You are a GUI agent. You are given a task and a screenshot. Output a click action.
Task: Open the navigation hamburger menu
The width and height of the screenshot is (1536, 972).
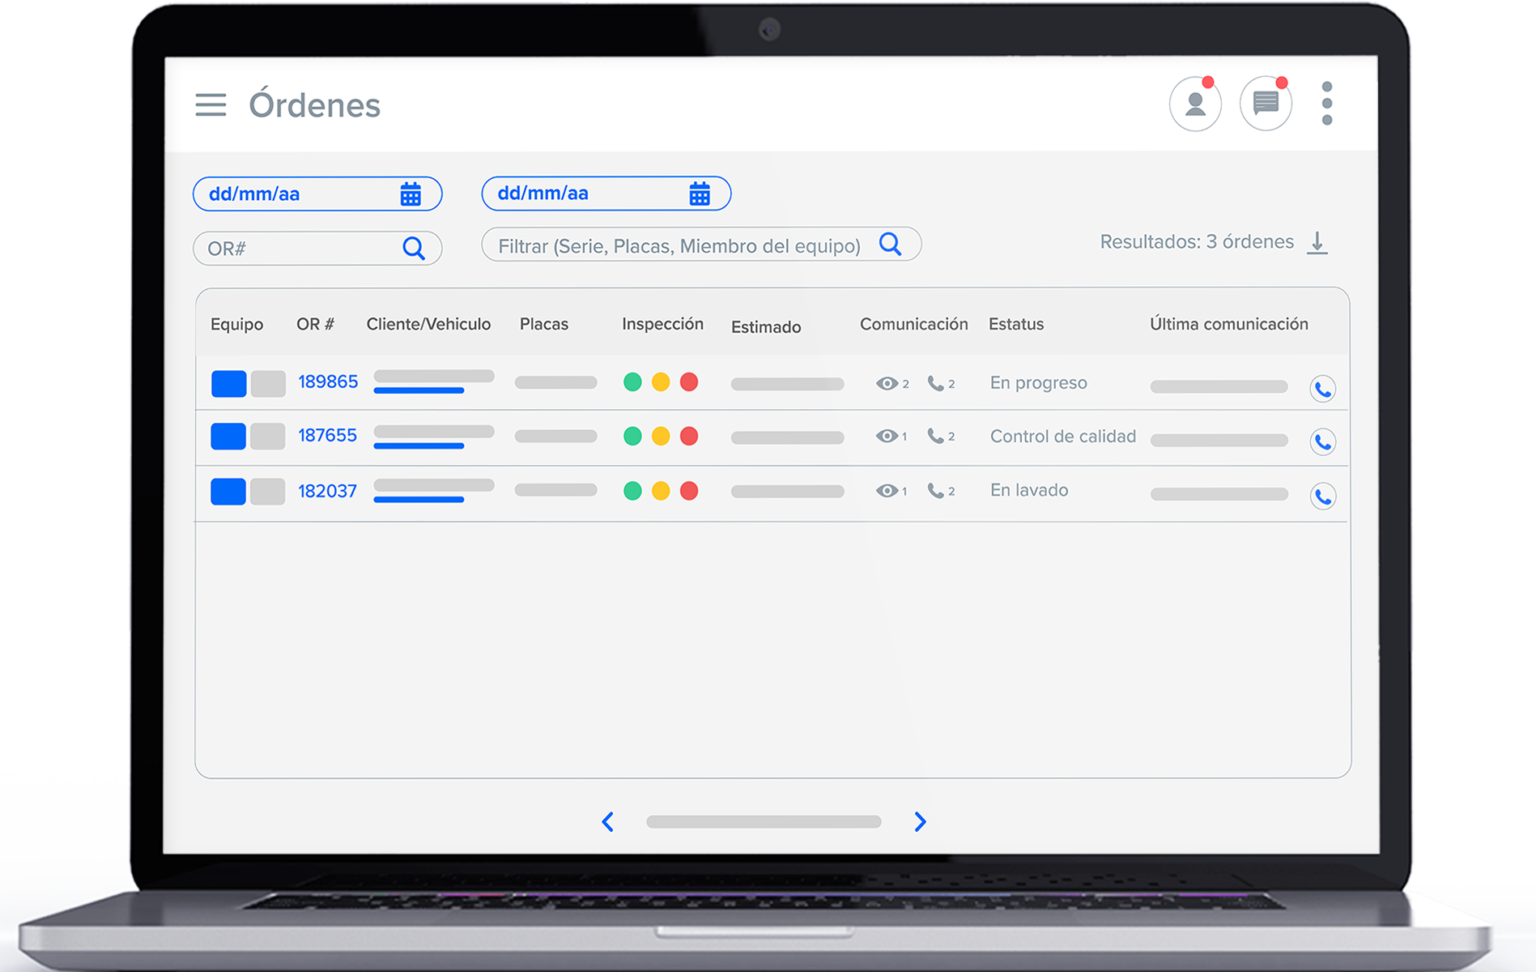point(210,104)
